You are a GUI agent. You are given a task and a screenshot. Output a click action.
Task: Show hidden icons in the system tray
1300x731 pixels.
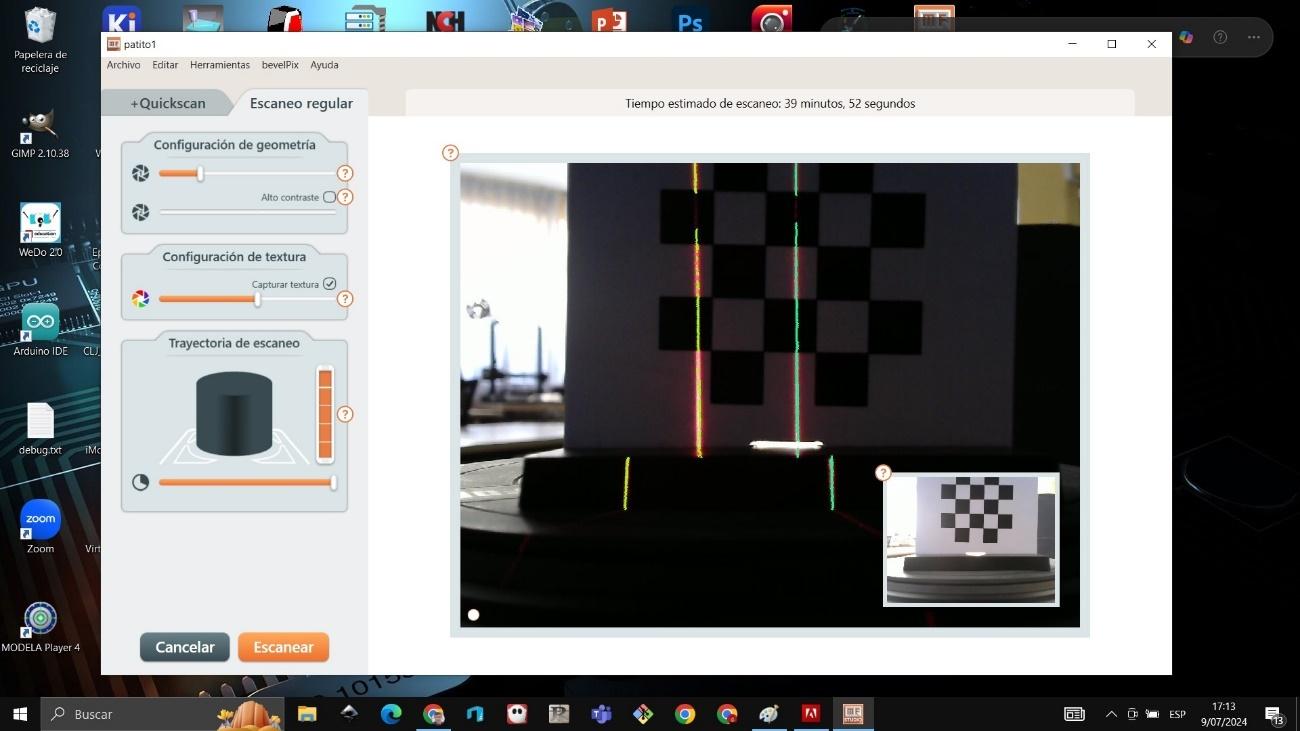click(x=1111, y=714)
